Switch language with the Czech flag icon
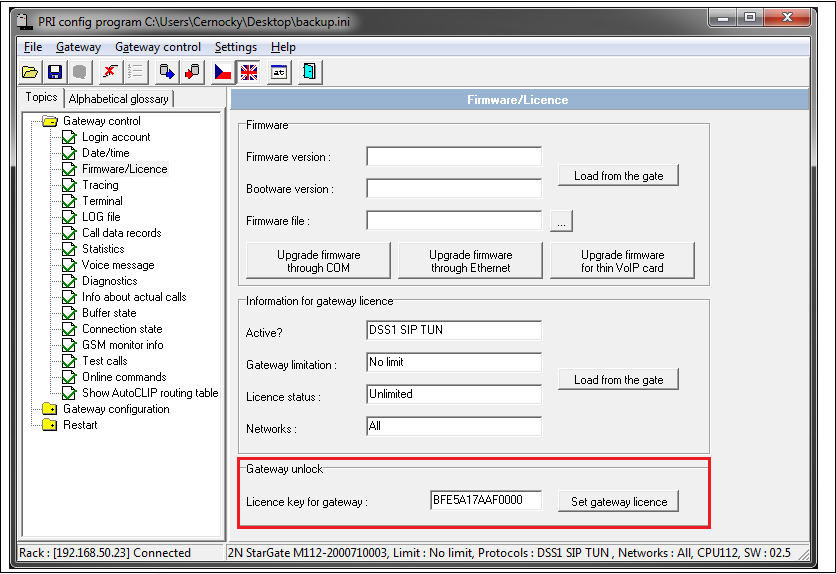 coord(223,72)
